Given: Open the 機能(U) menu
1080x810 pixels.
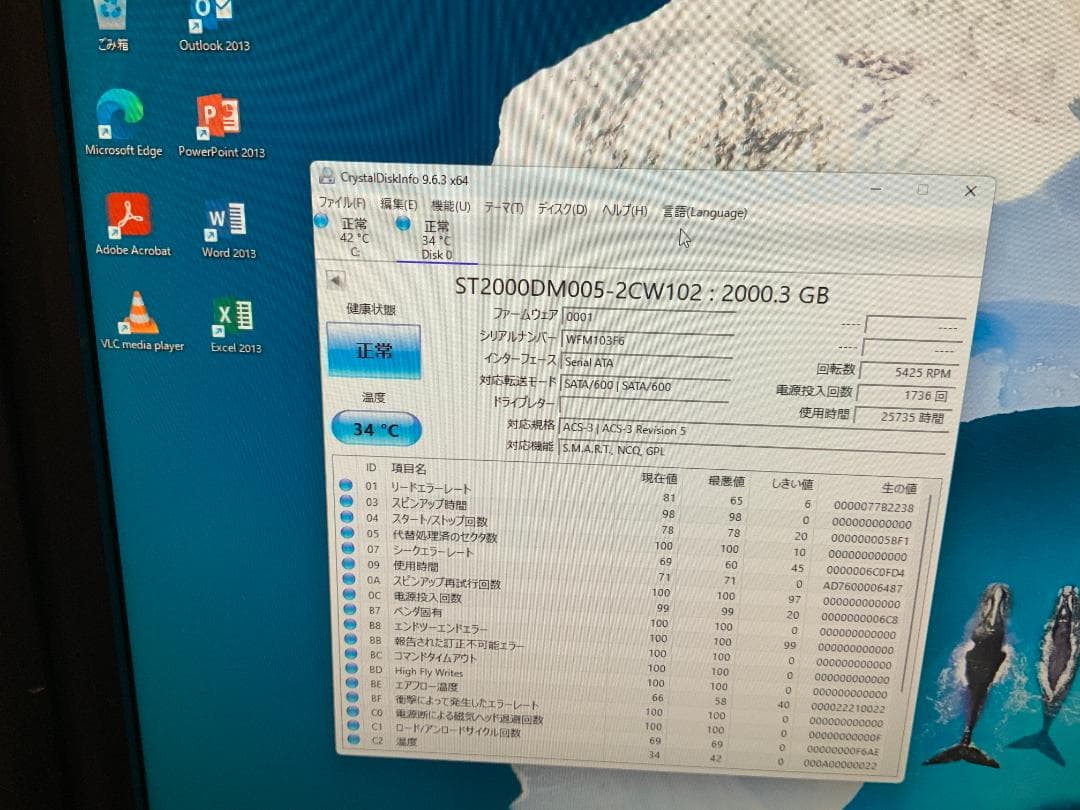Looking at the screenshot, I should (451, 206).
